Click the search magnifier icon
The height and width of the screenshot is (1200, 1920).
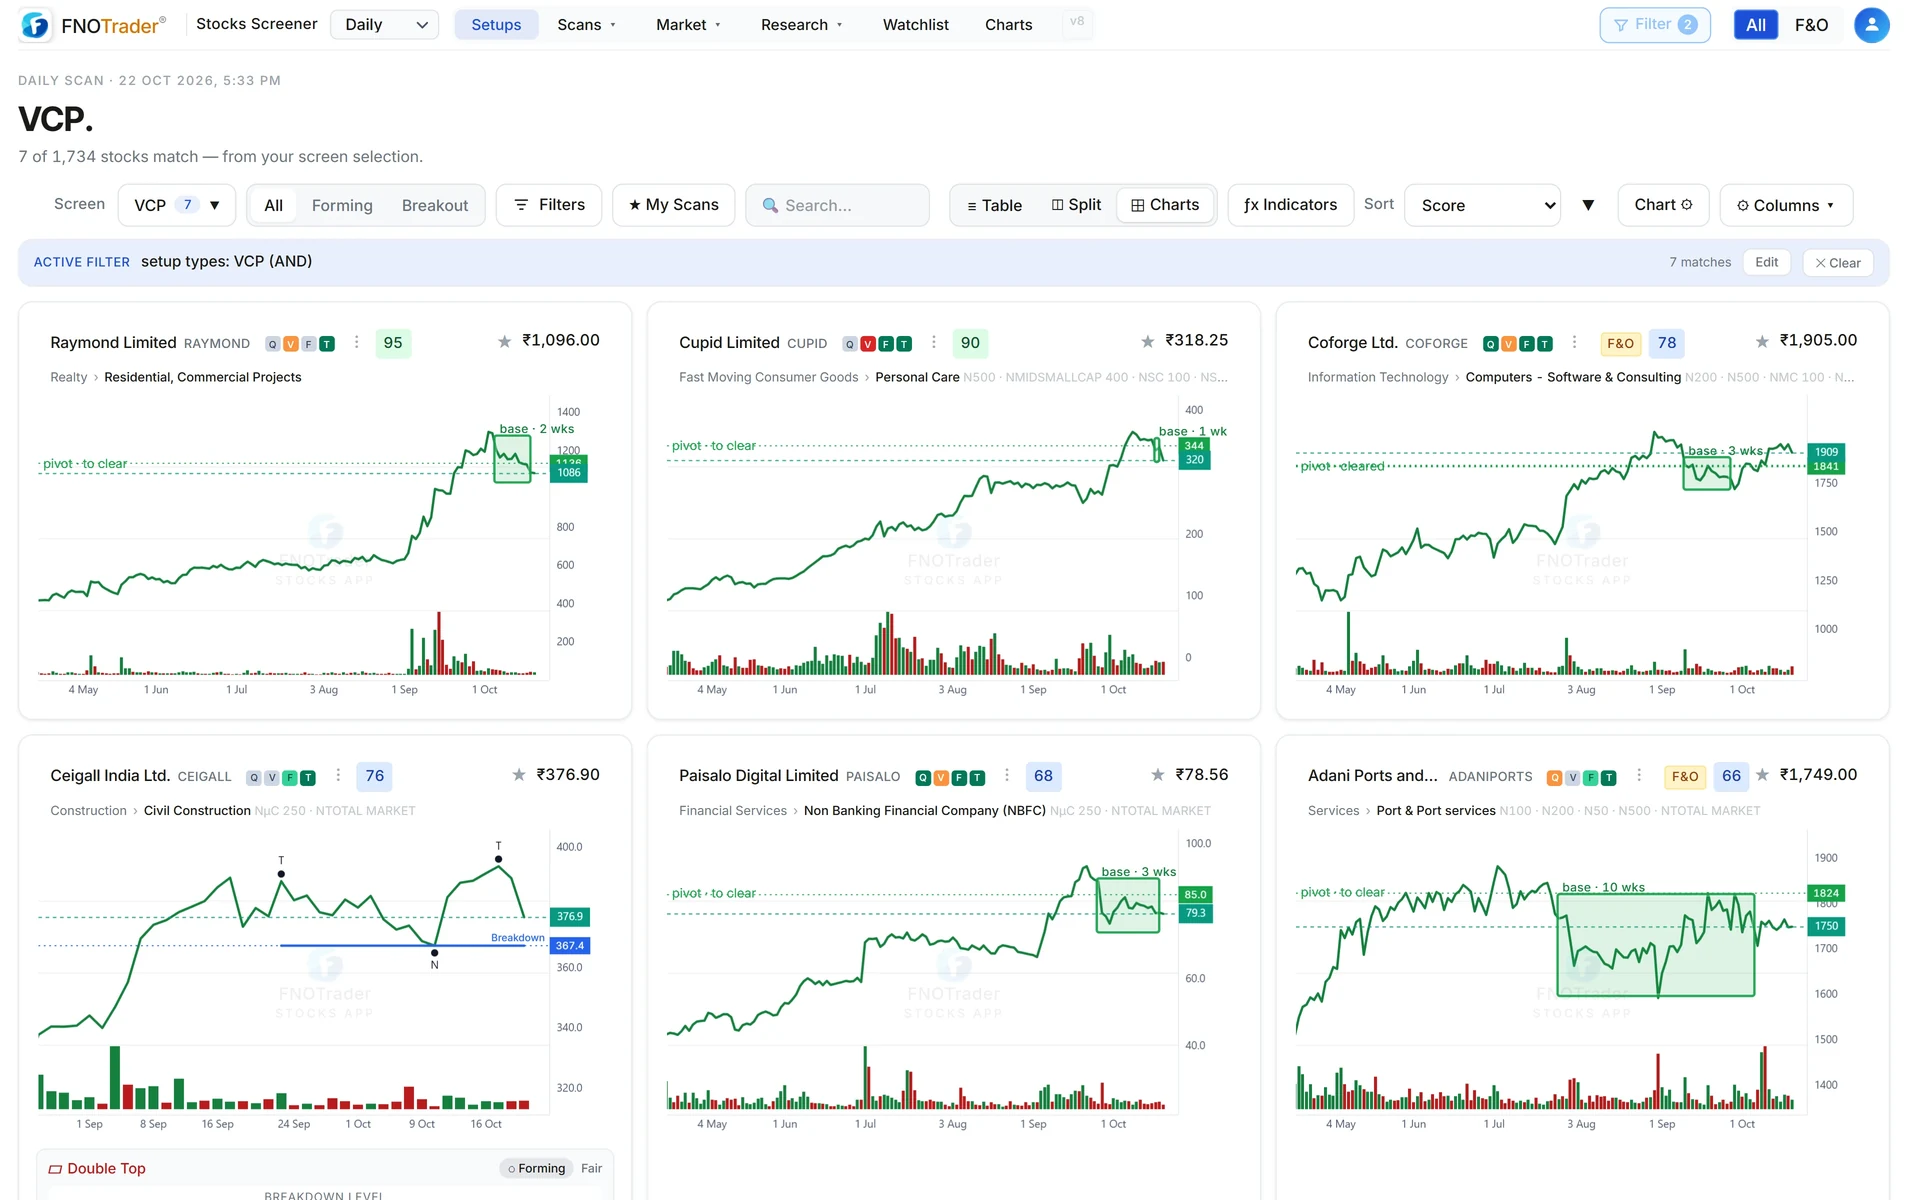(770, 205)
